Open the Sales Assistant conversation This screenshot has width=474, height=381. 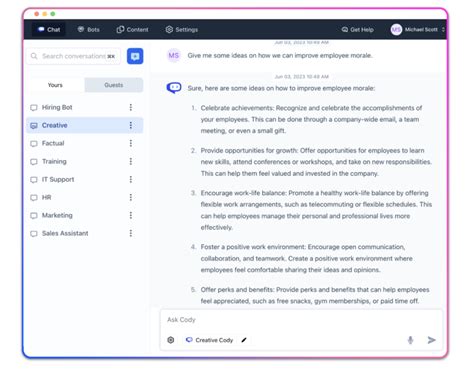85,233
